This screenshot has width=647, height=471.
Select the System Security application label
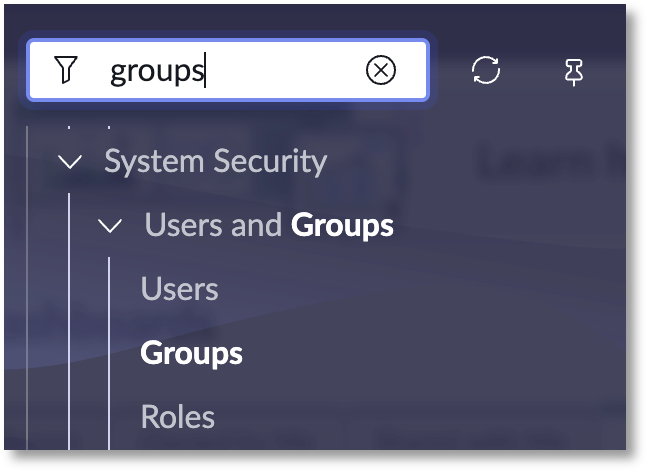click(215, 161)
